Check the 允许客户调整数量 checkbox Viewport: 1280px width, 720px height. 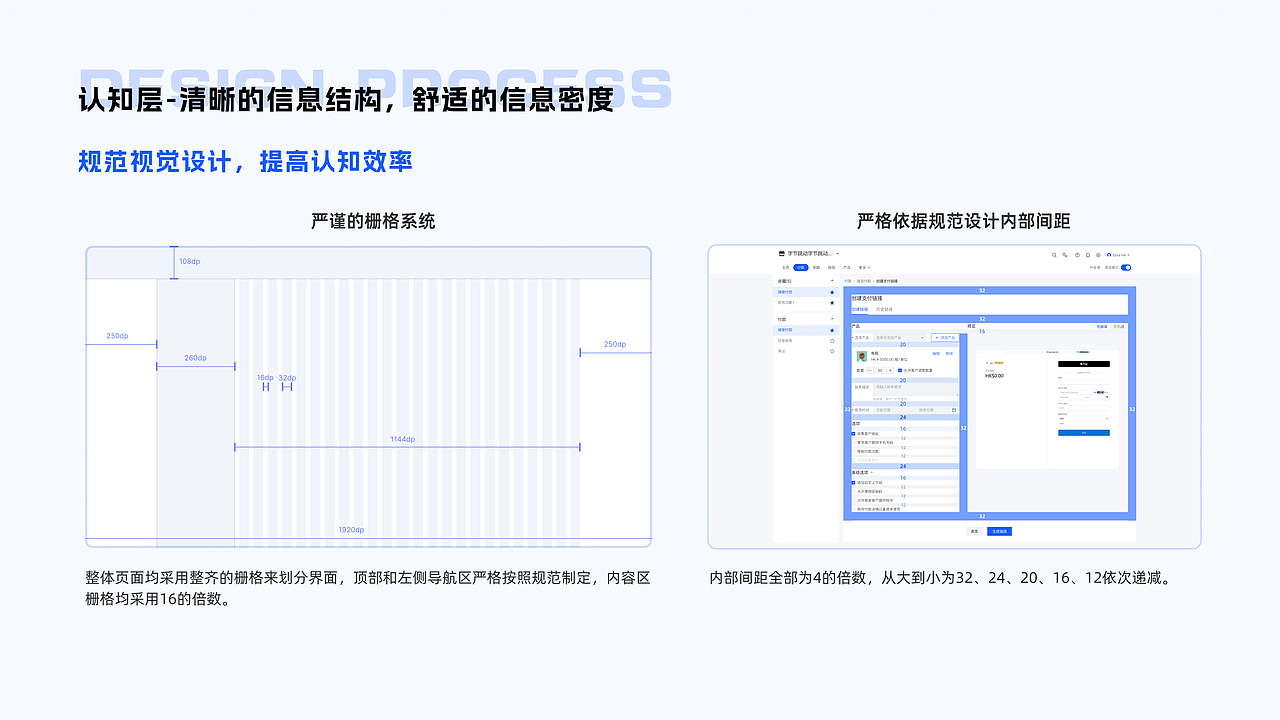[x=900, y=369]
